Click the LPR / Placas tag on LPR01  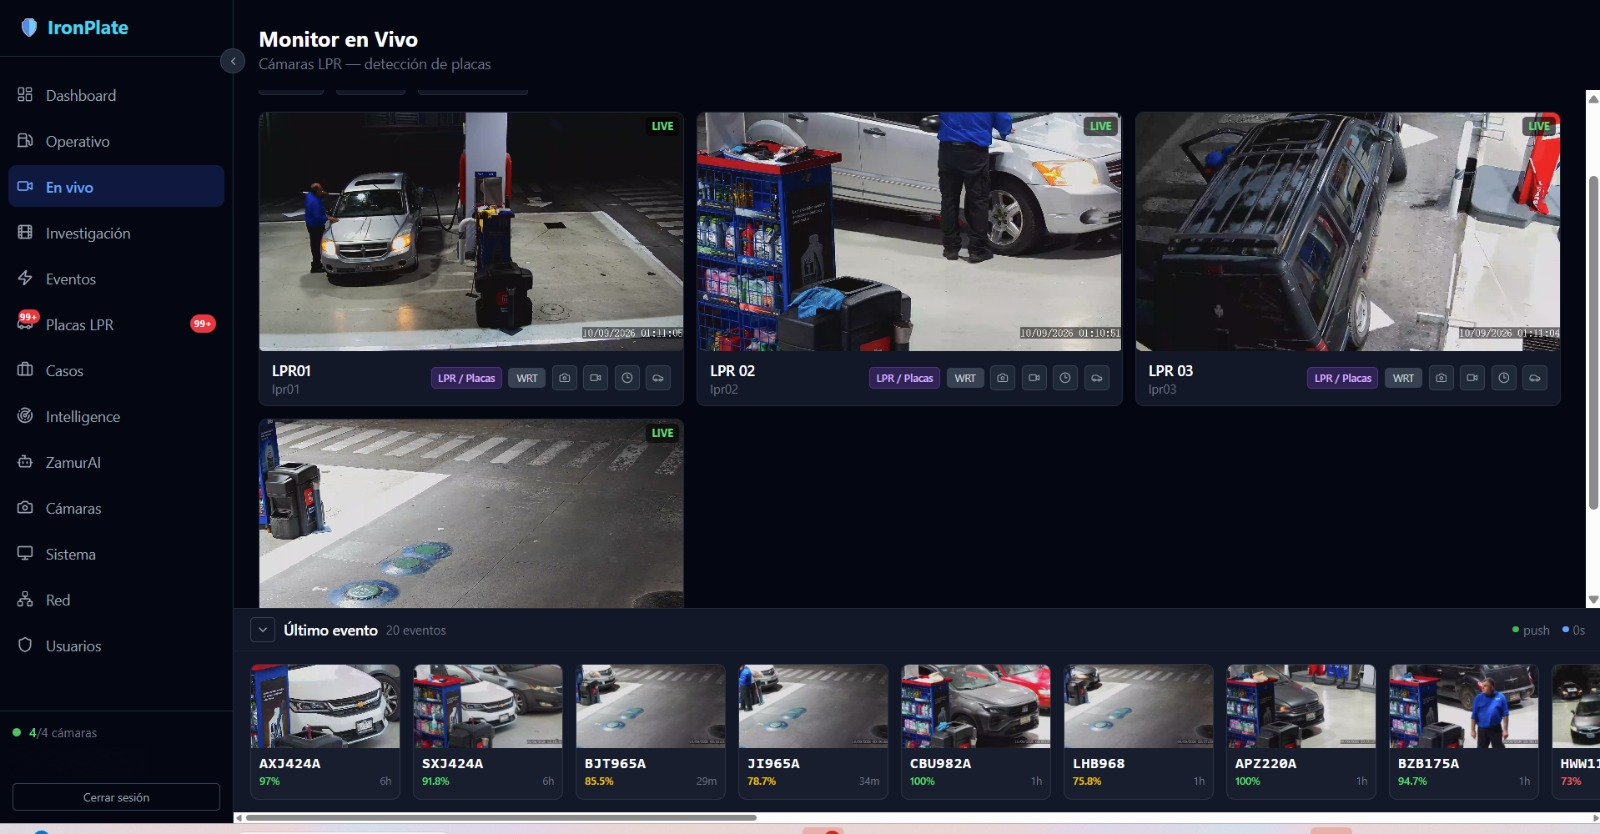click(466, 378)
